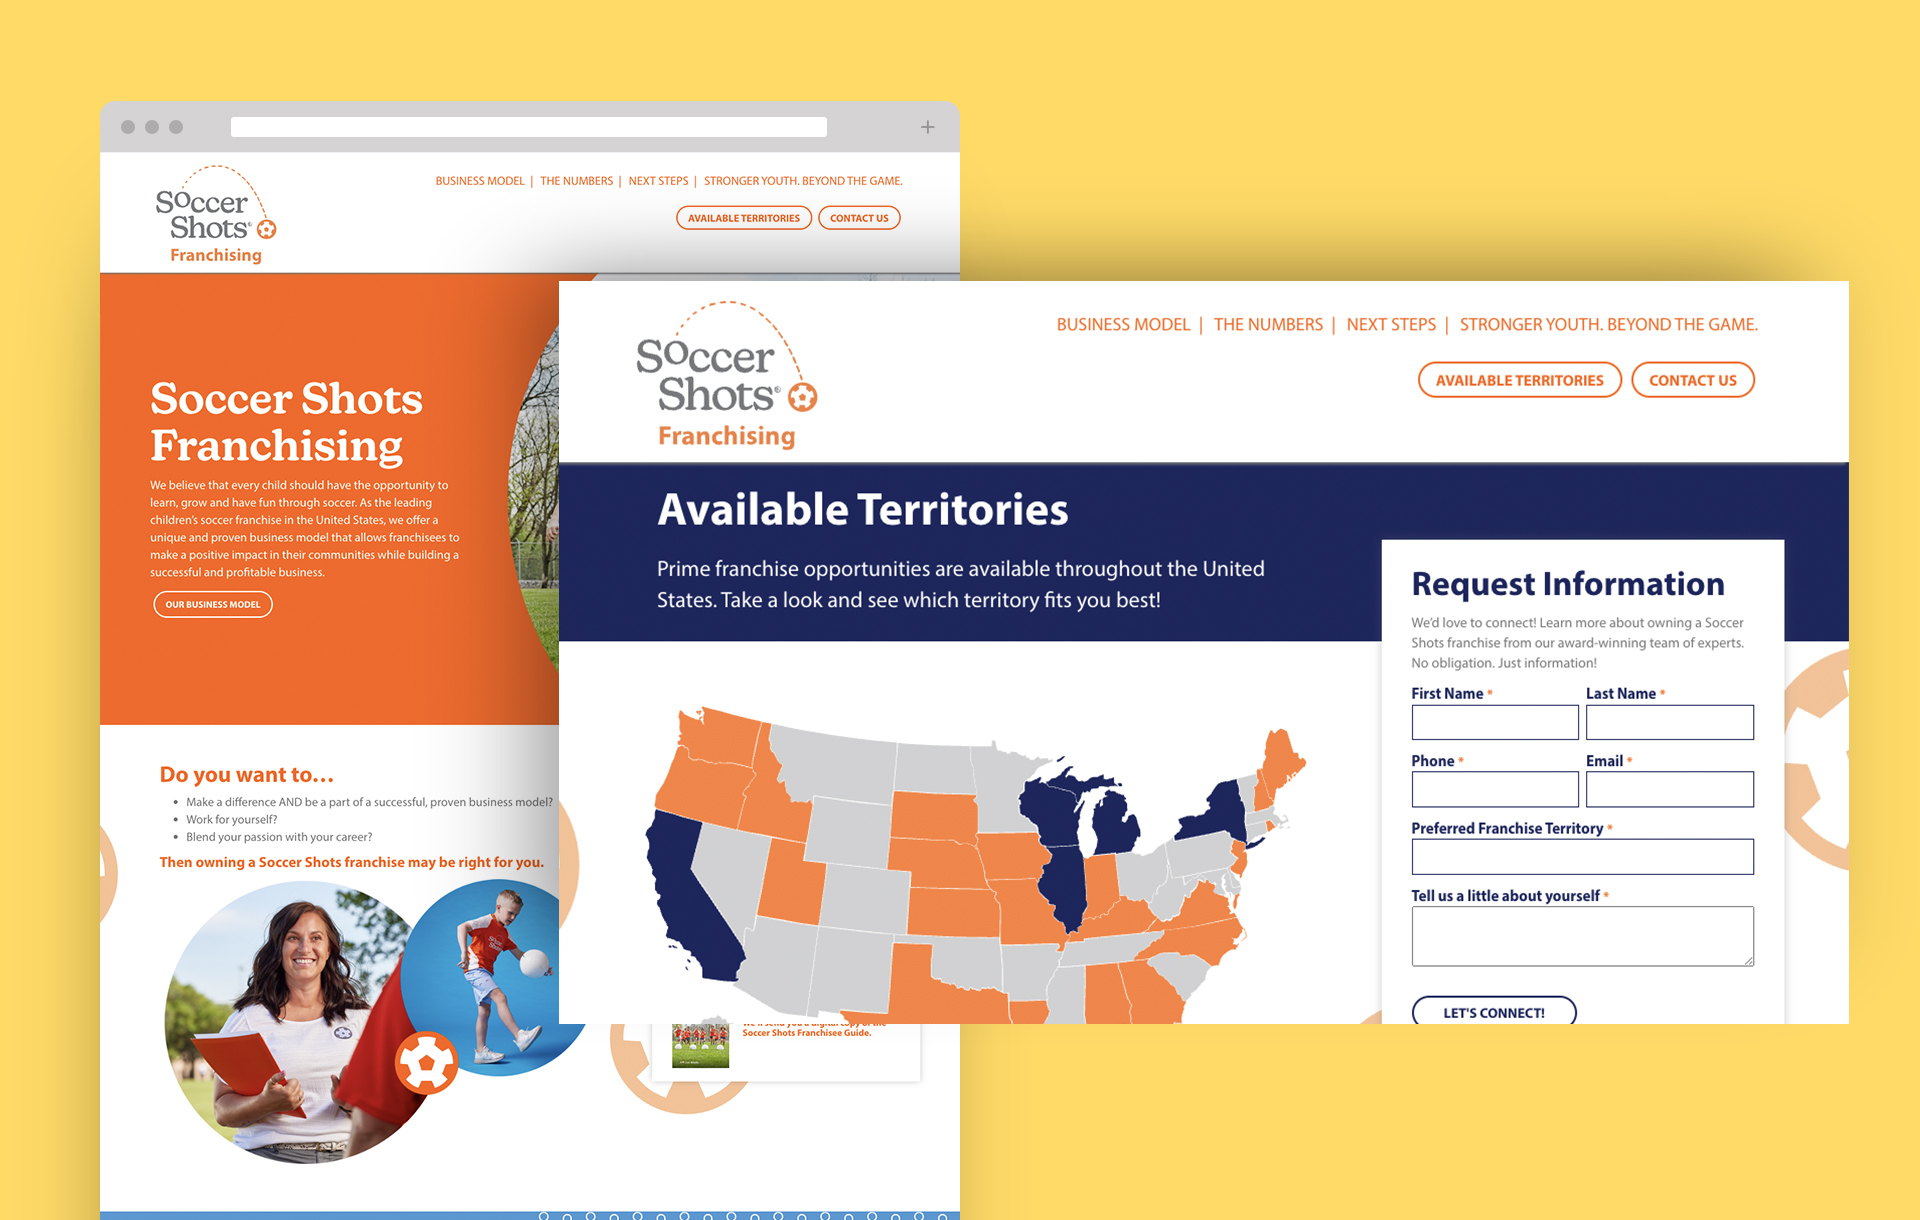Click the CONTACT US button in navigation
Image resolution: width=1920 pixels, height=1220 pixels.
tap(1693, 381)
